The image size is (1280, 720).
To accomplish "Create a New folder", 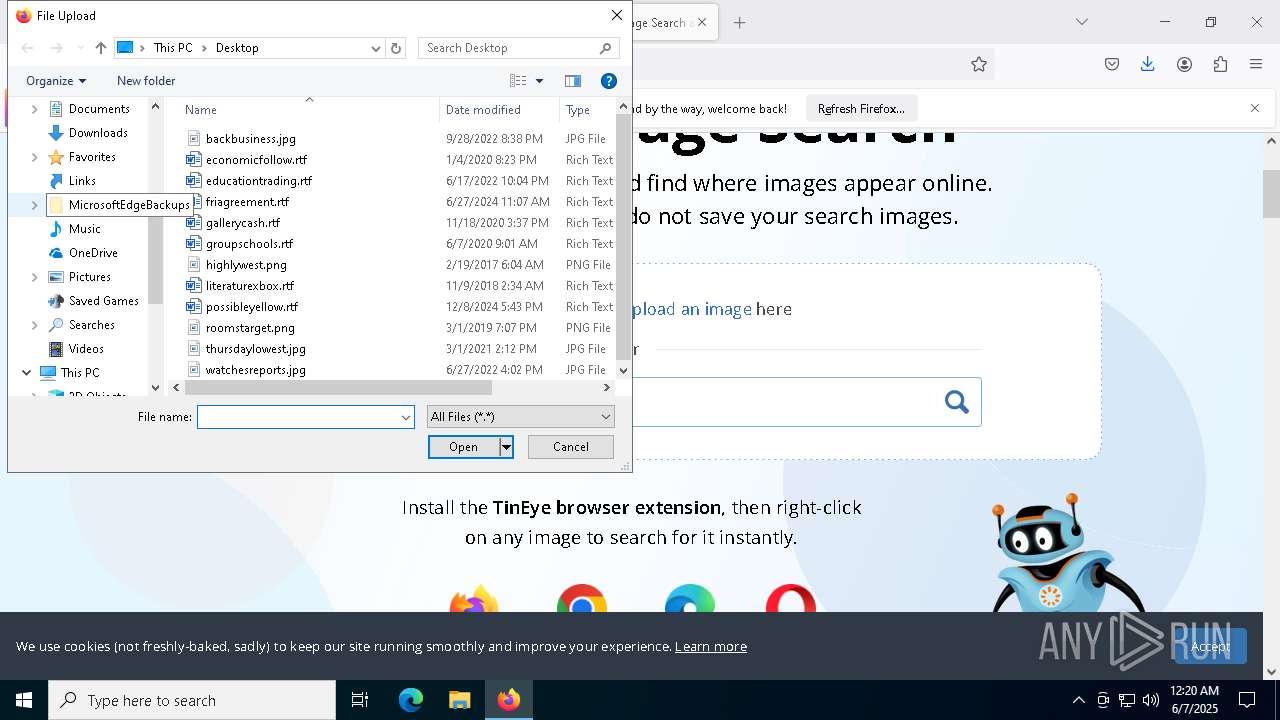I will (146, 81).
